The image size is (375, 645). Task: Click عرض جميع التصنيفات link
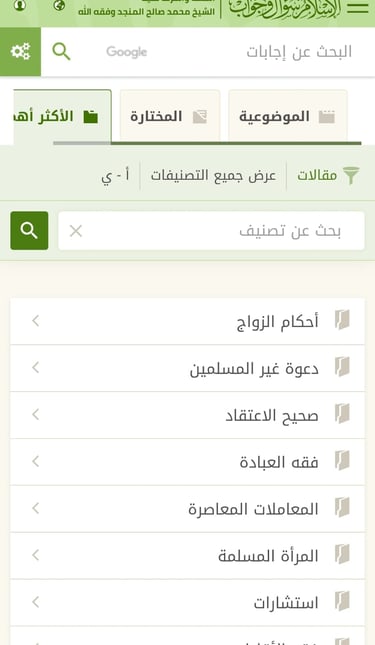[x=213, y=176]
